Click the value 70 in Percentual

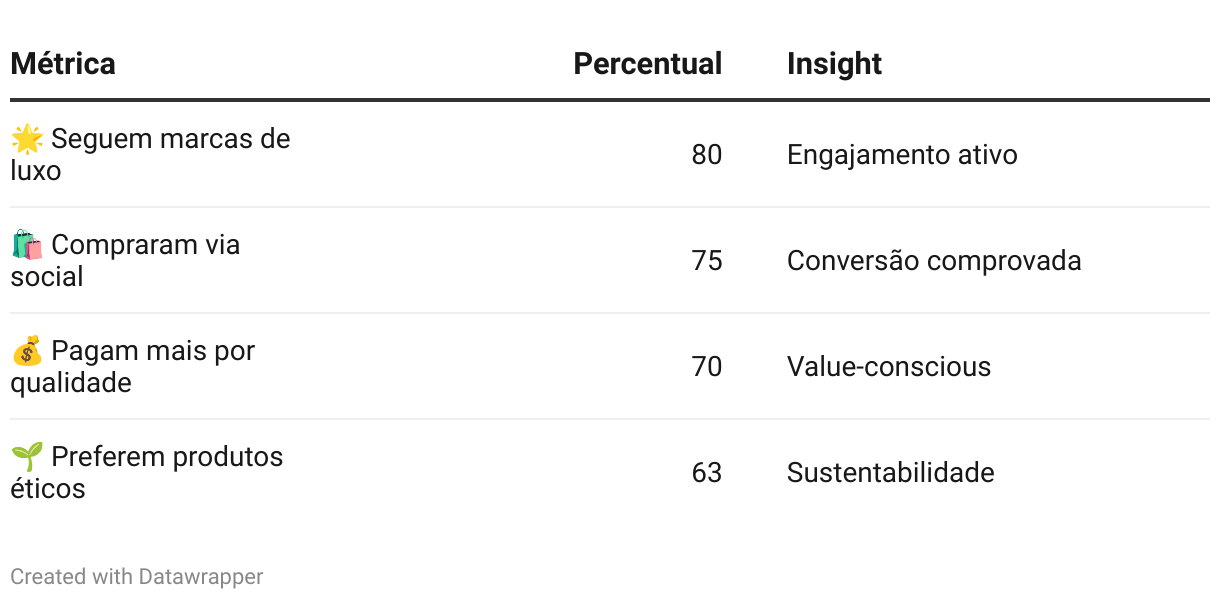coord(706,367)
